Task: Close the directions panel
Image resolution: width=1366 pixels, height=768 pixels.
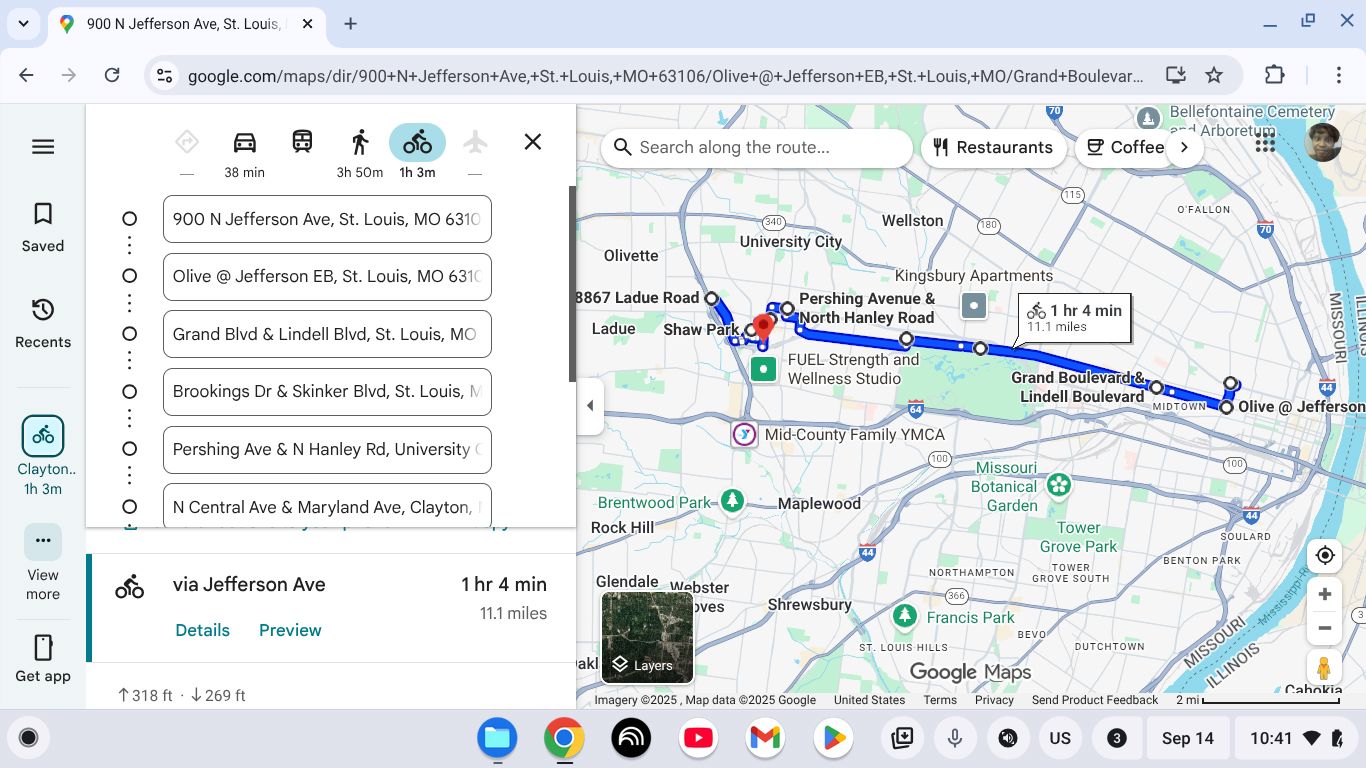Action: [533, 142]
